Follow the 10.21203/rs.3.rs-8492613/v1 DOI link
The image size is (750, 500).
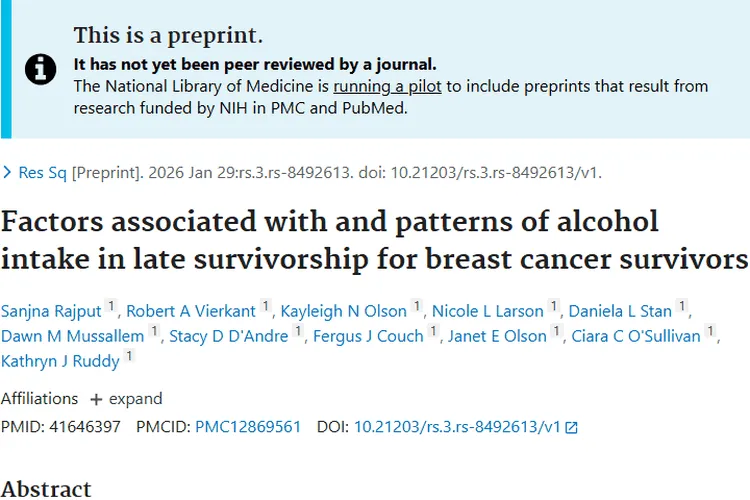click(x=457, y=427)
